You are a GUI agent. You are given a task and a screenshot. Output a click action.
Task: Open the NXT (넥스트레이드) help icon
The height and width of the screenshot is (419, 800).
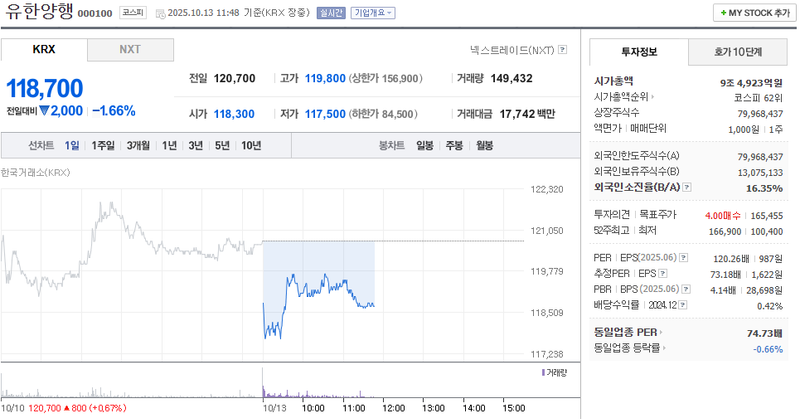[x=563, y=49]
